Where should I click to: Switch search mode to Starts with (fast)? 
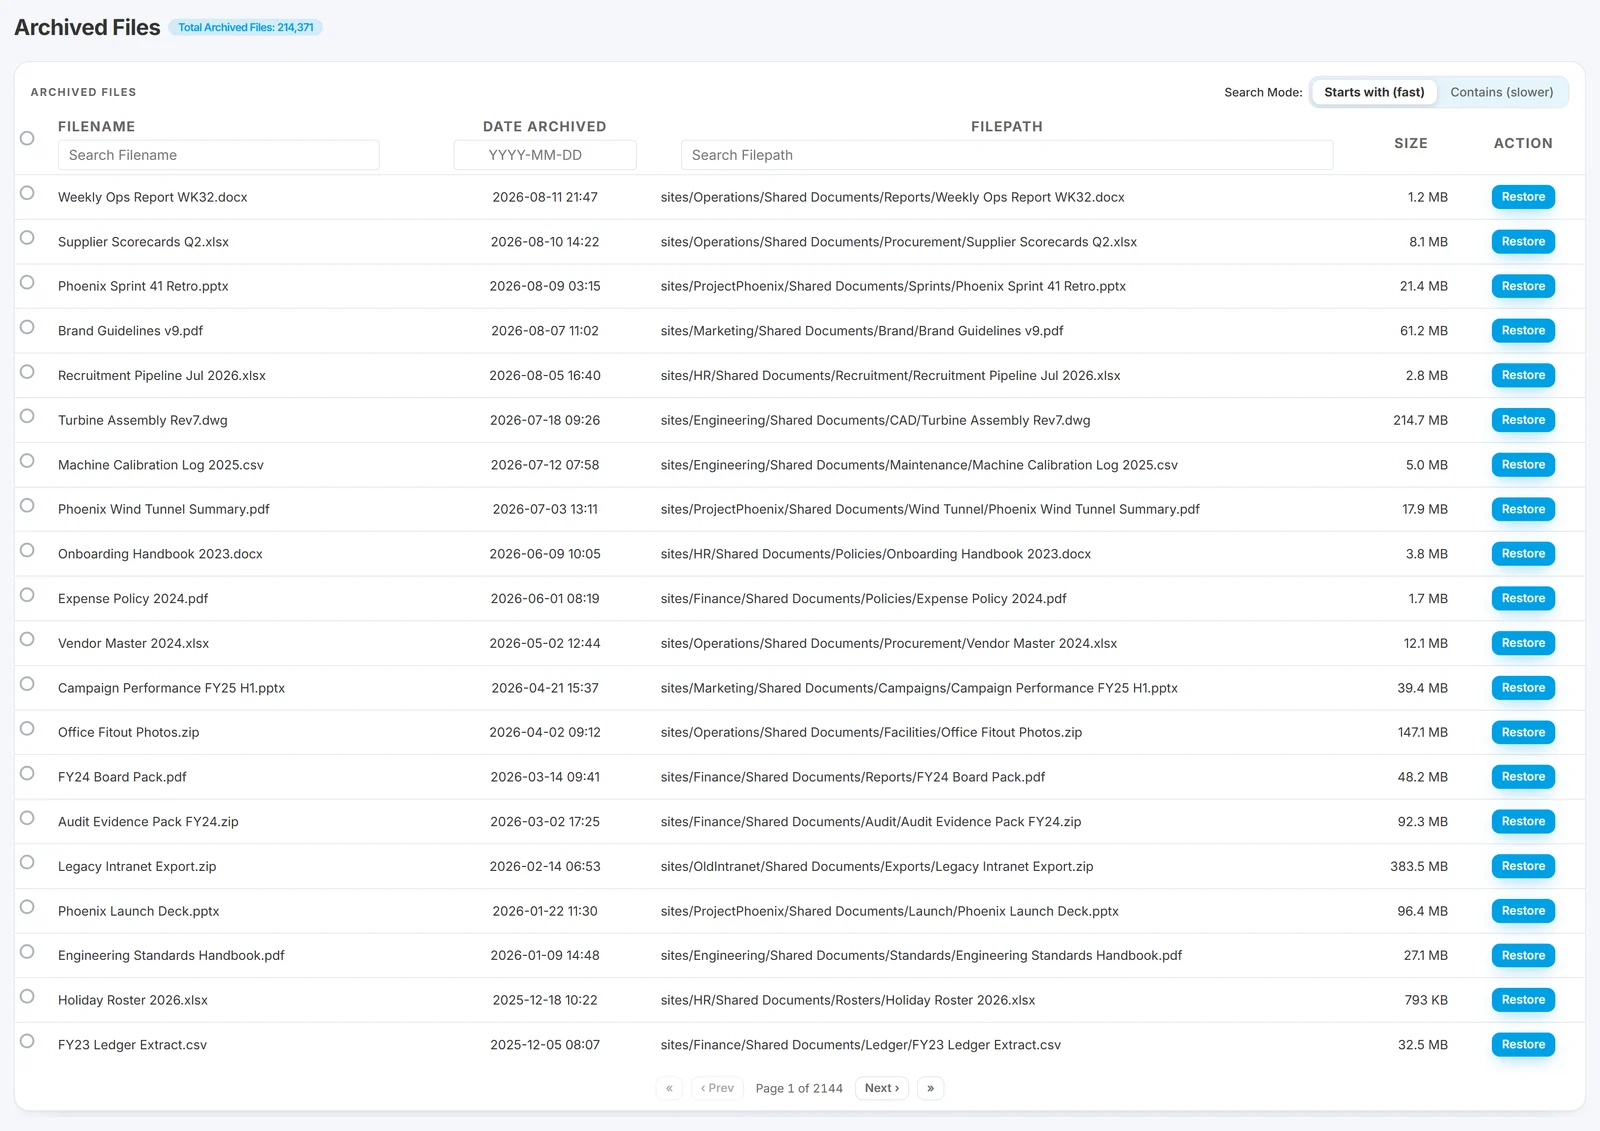pyautogui.click(x=1374, y=92)
